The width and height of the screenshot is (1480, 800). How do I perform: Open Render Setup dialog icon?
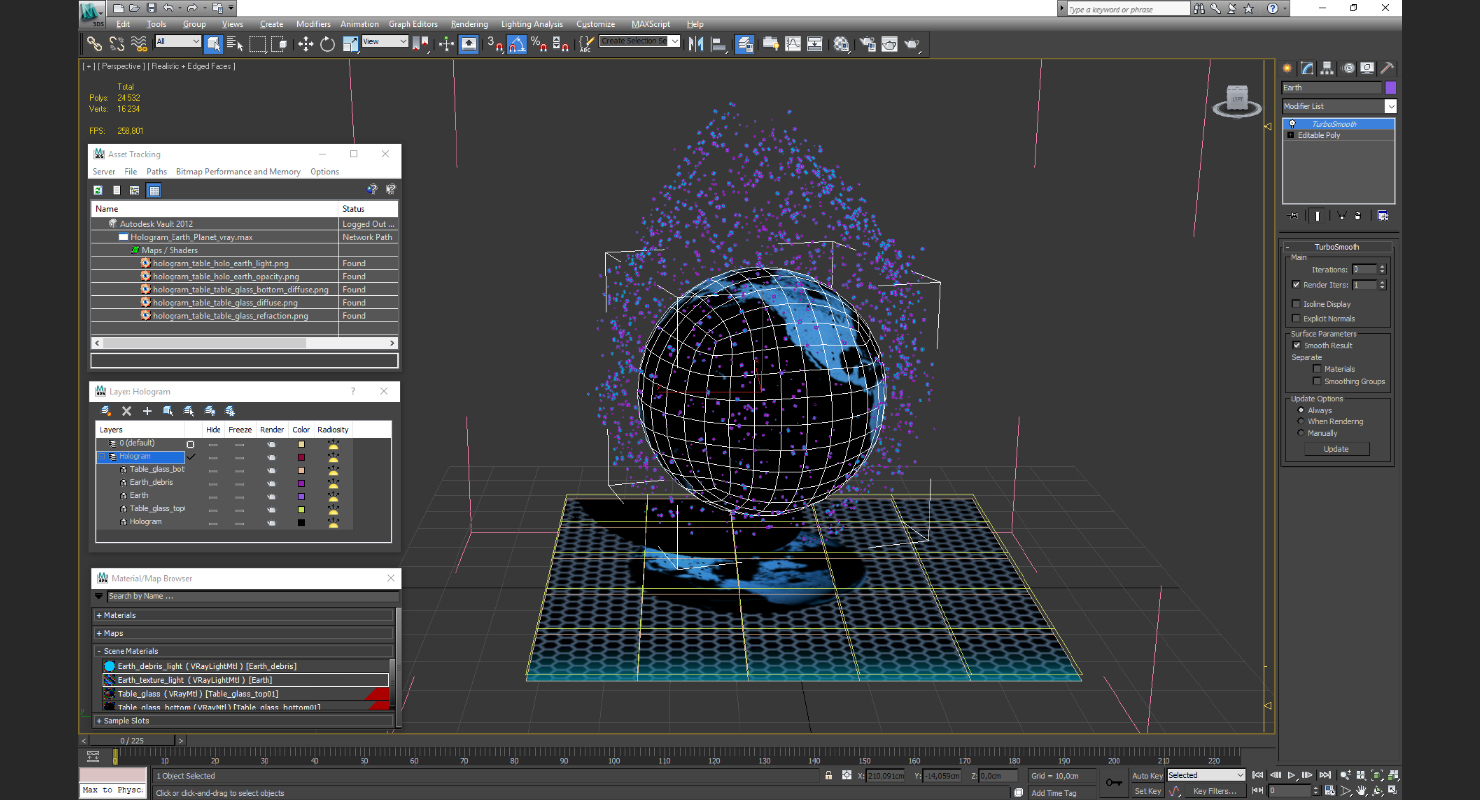point(866,44)
